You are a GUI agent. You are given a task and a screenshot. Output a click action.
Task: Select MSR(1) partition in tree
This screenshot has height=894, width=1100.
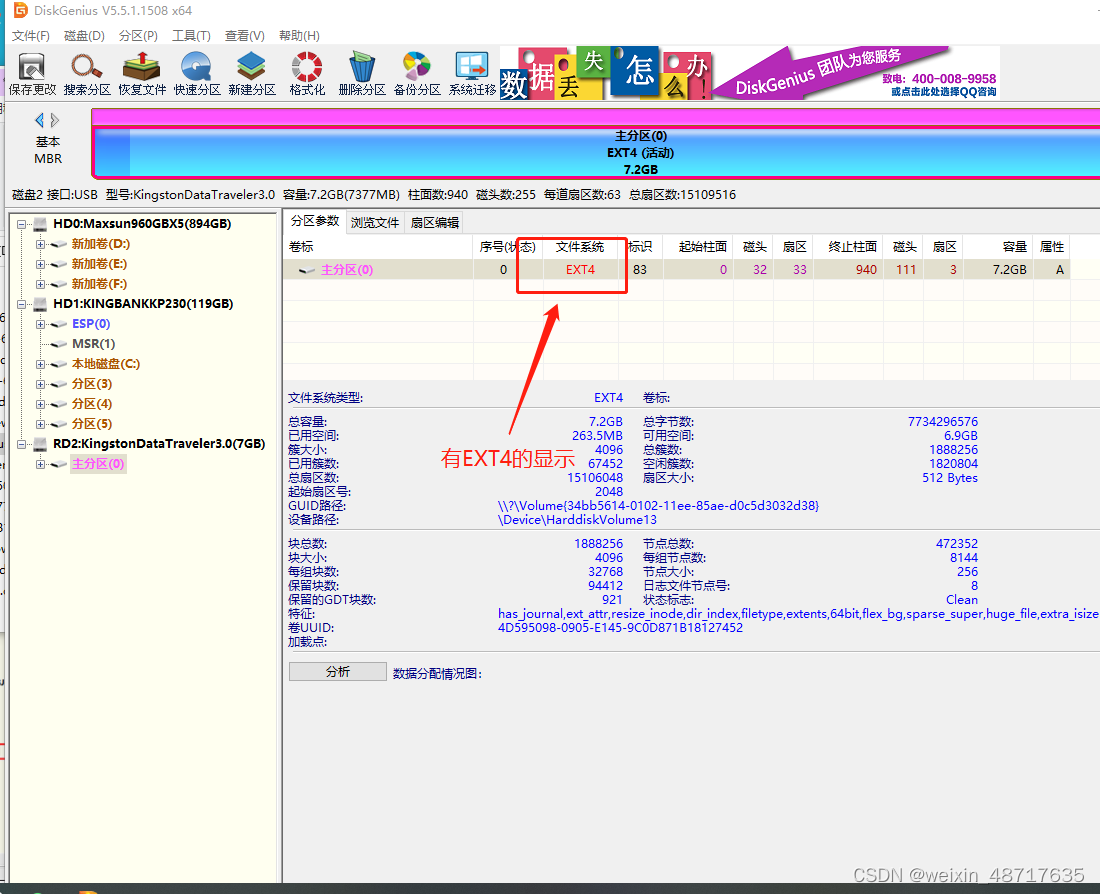click(93, 344)
